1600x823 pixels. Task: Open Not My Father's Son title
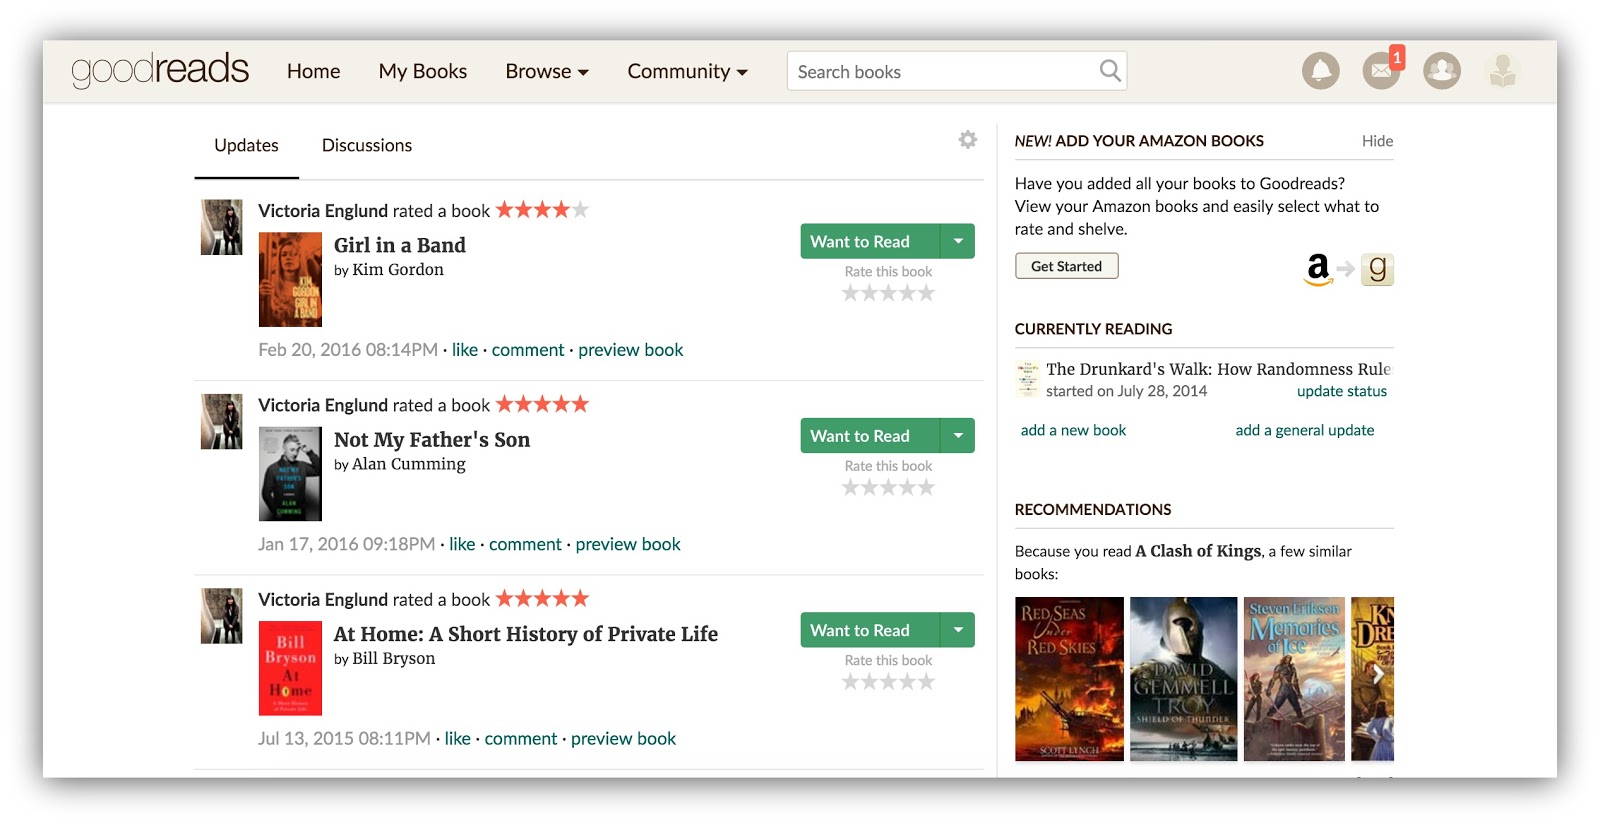click(432, 439)
